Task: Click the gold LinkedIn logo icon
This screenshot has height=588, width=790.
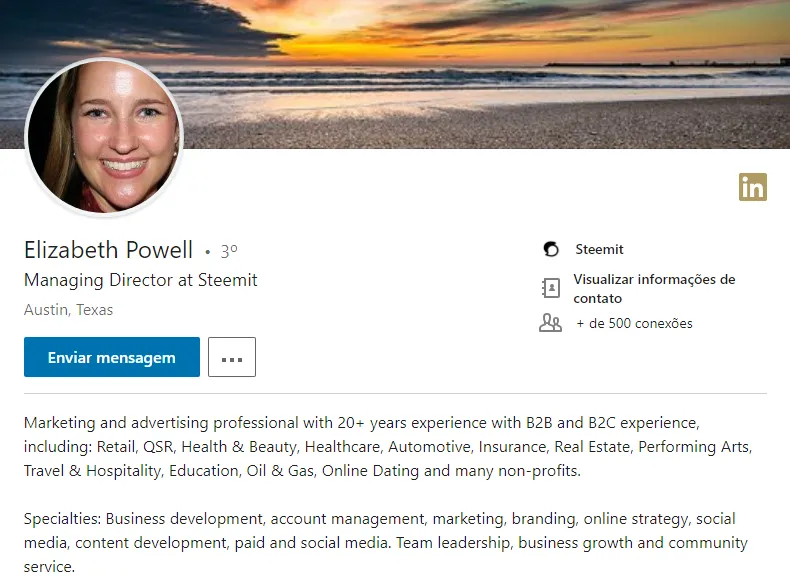Action: click(x=752, y=186)
